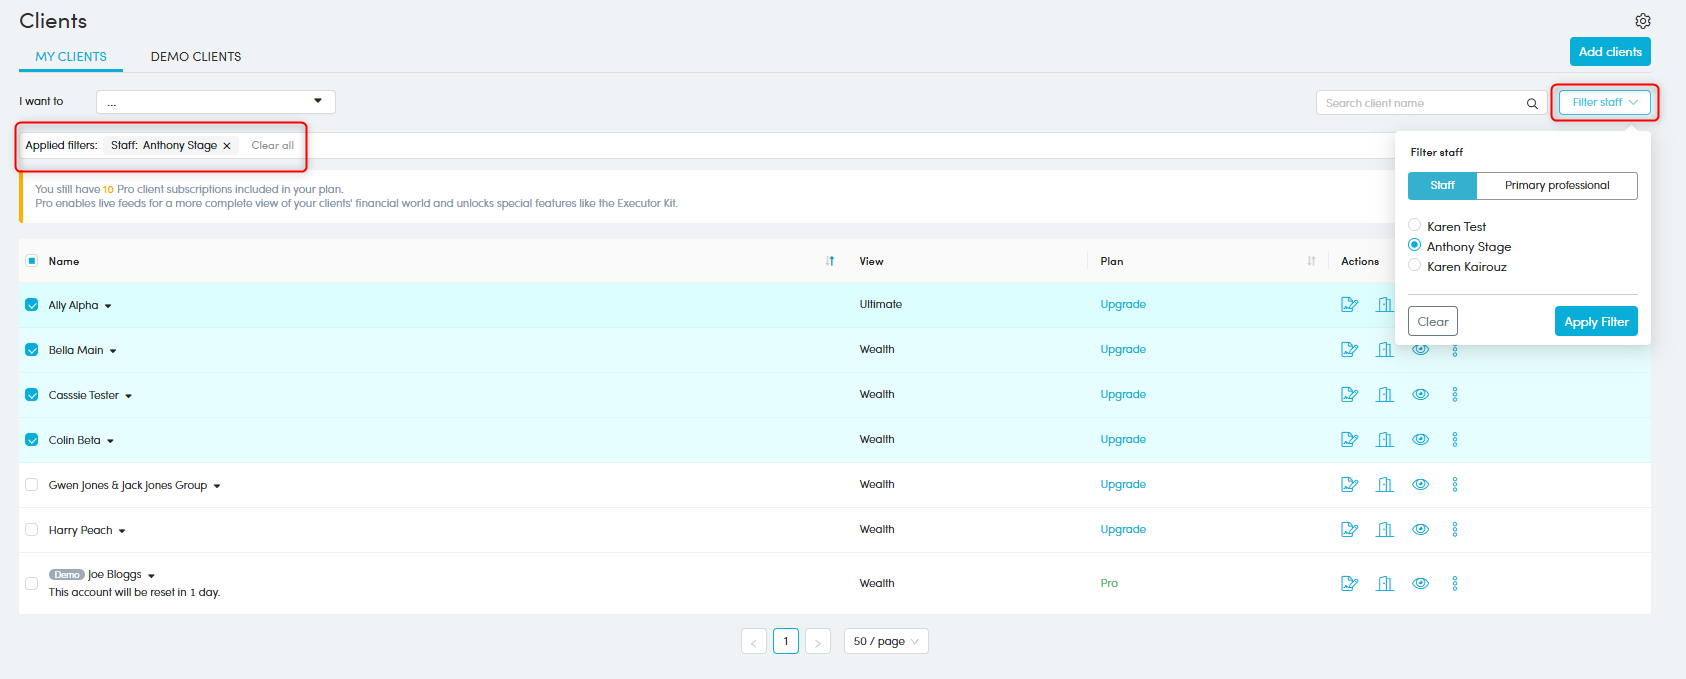This screenshot has height=679, width=1686.
Task: Open the 'I want to' dropdown
Action: click(x=215, y=102)
